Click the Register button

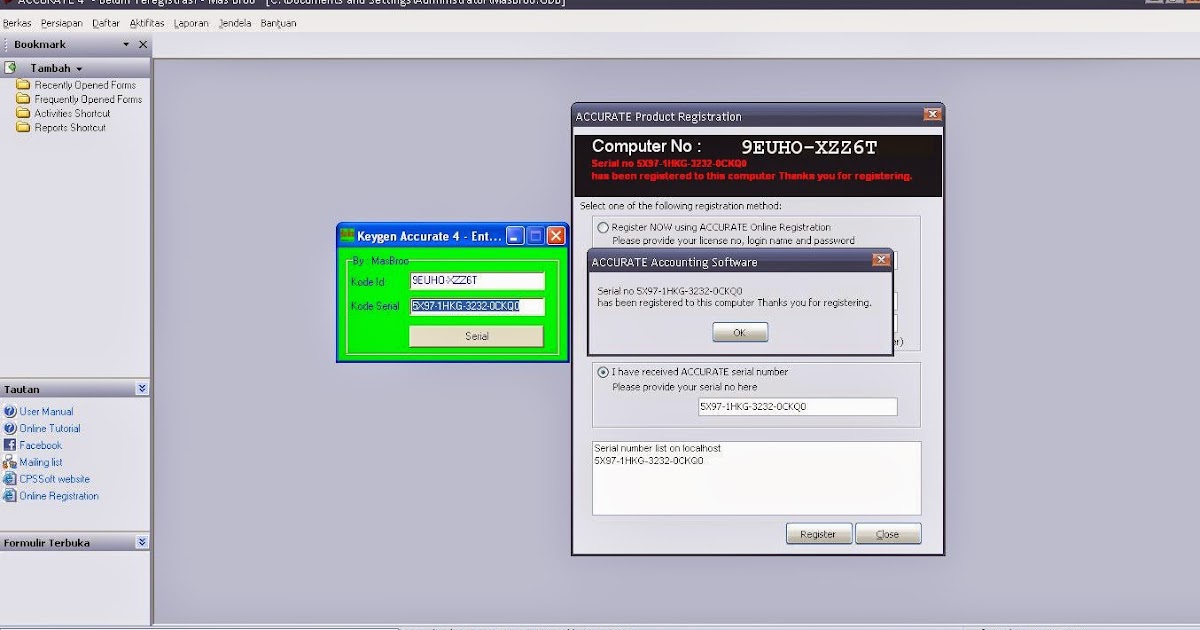tap(819, 534)
